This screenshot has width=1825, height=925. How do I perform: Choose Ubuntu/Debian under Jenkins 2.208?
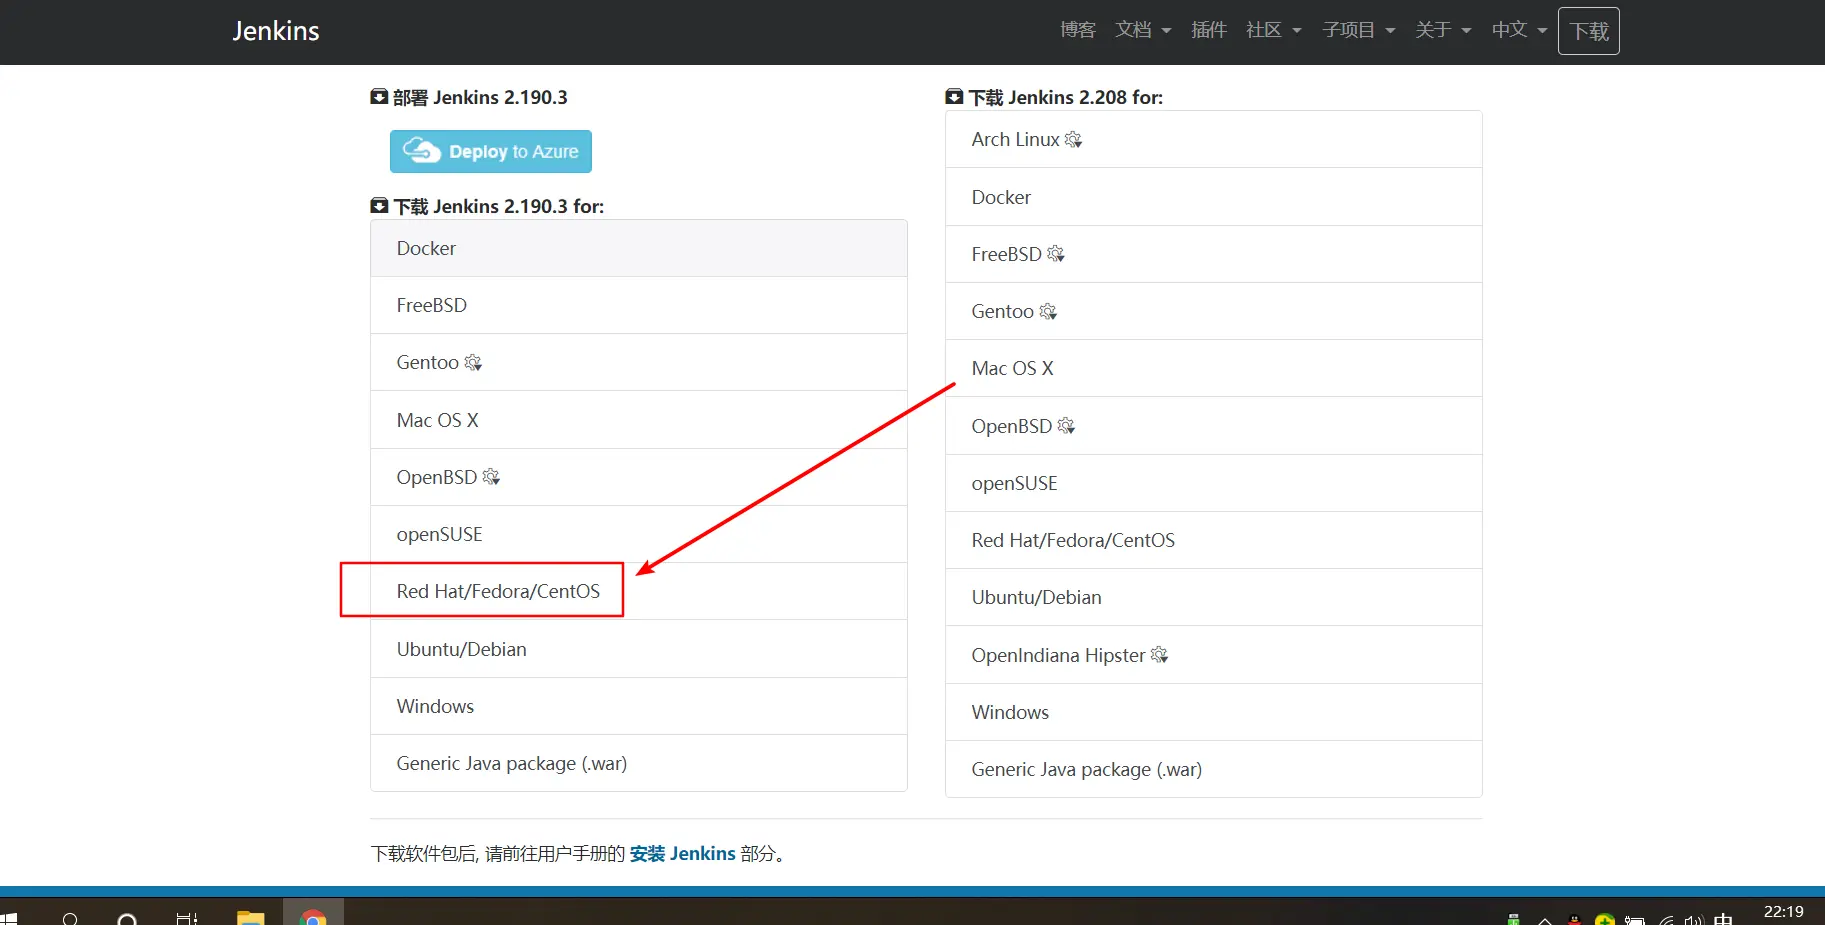click(1214, 597)
